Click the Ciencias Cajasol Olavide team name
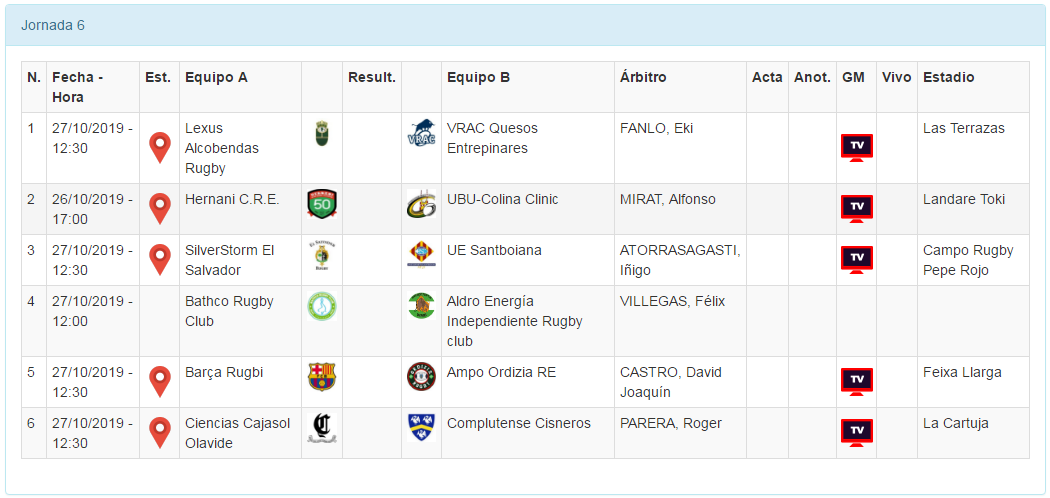The width and height of the screenshot is (1050, 498). [237, 433]
